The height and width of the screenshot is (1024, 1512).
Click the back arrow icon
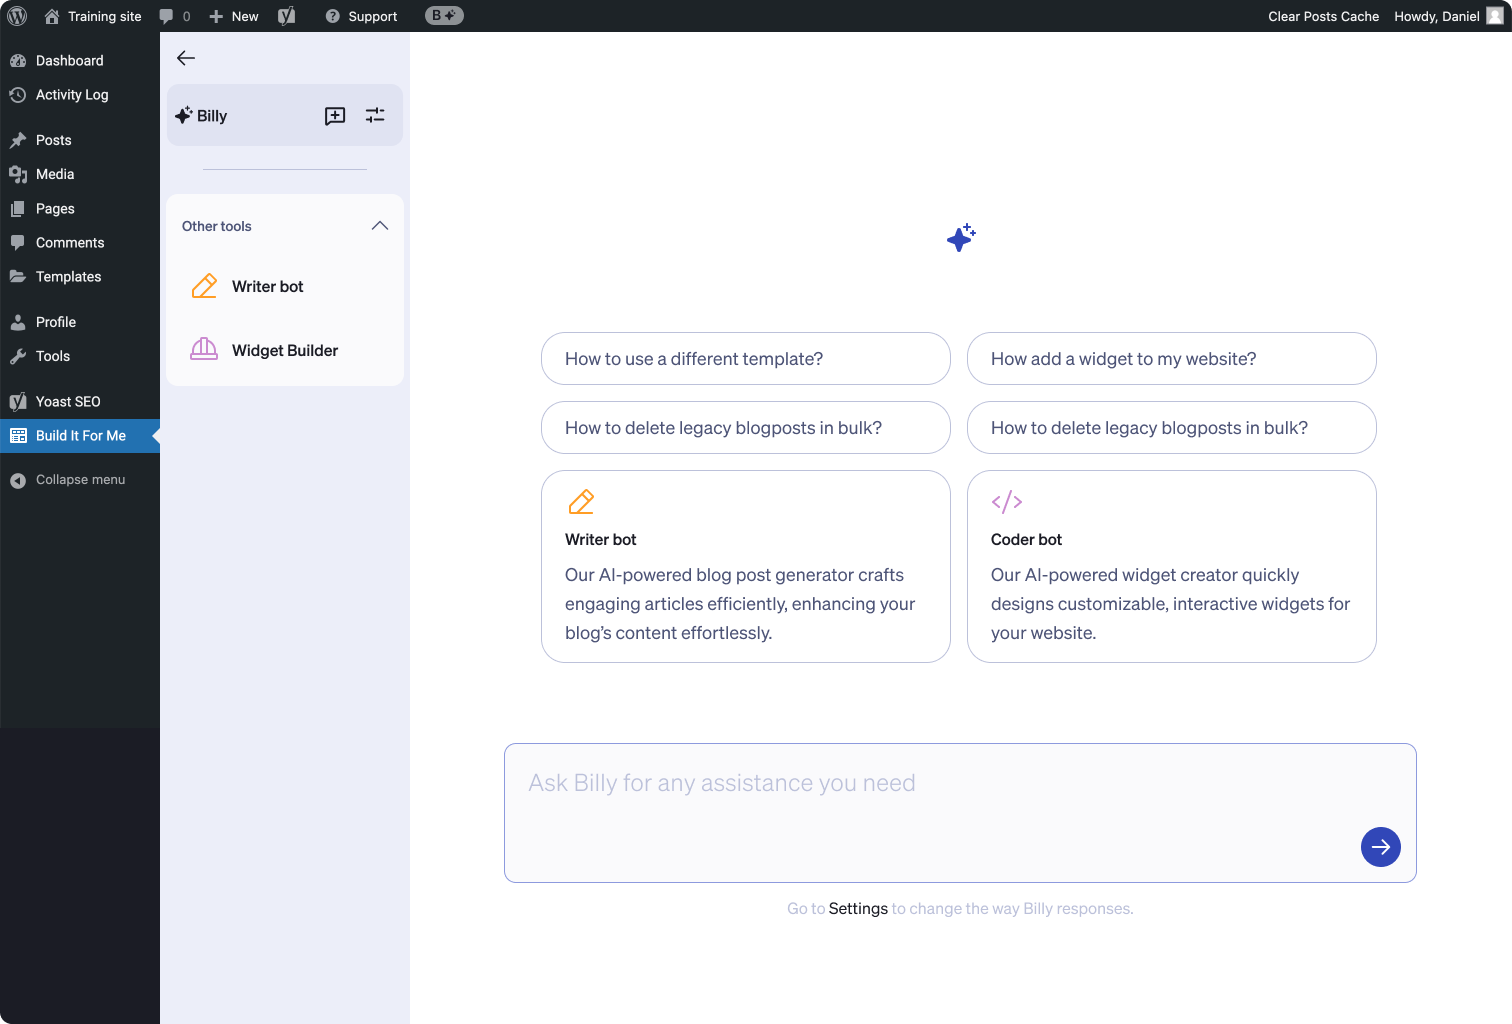point(186,58)
